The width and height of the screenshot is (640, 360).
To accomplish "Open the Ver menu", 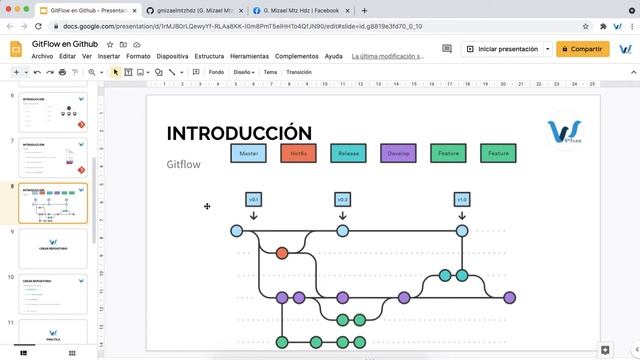I will point(87,56).
